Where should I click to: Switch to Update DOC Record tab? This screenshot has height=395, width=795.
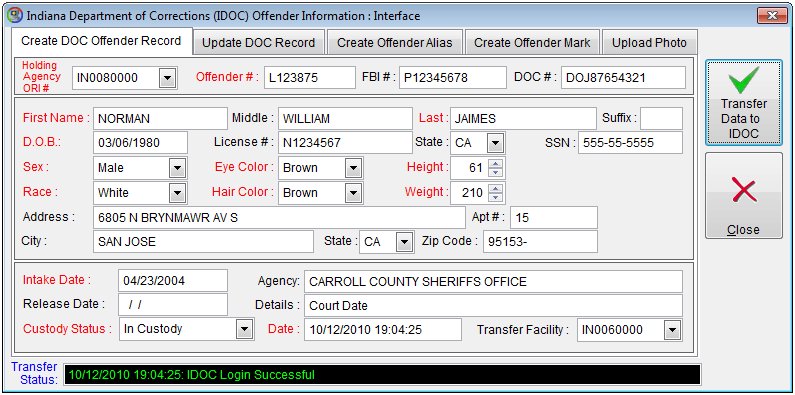pyautogui.click(x=259, y=43)
